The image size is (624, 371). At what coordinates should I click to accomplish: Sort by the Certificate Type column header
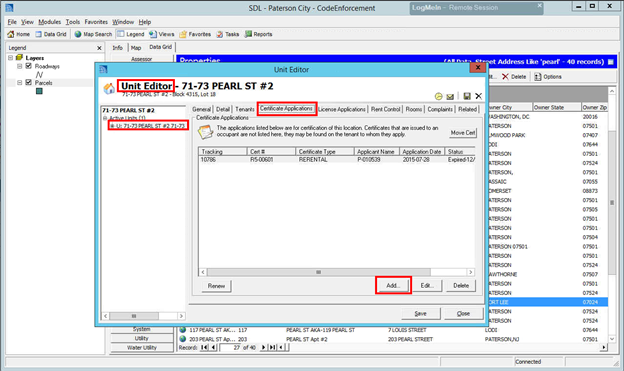pos(325,152)
